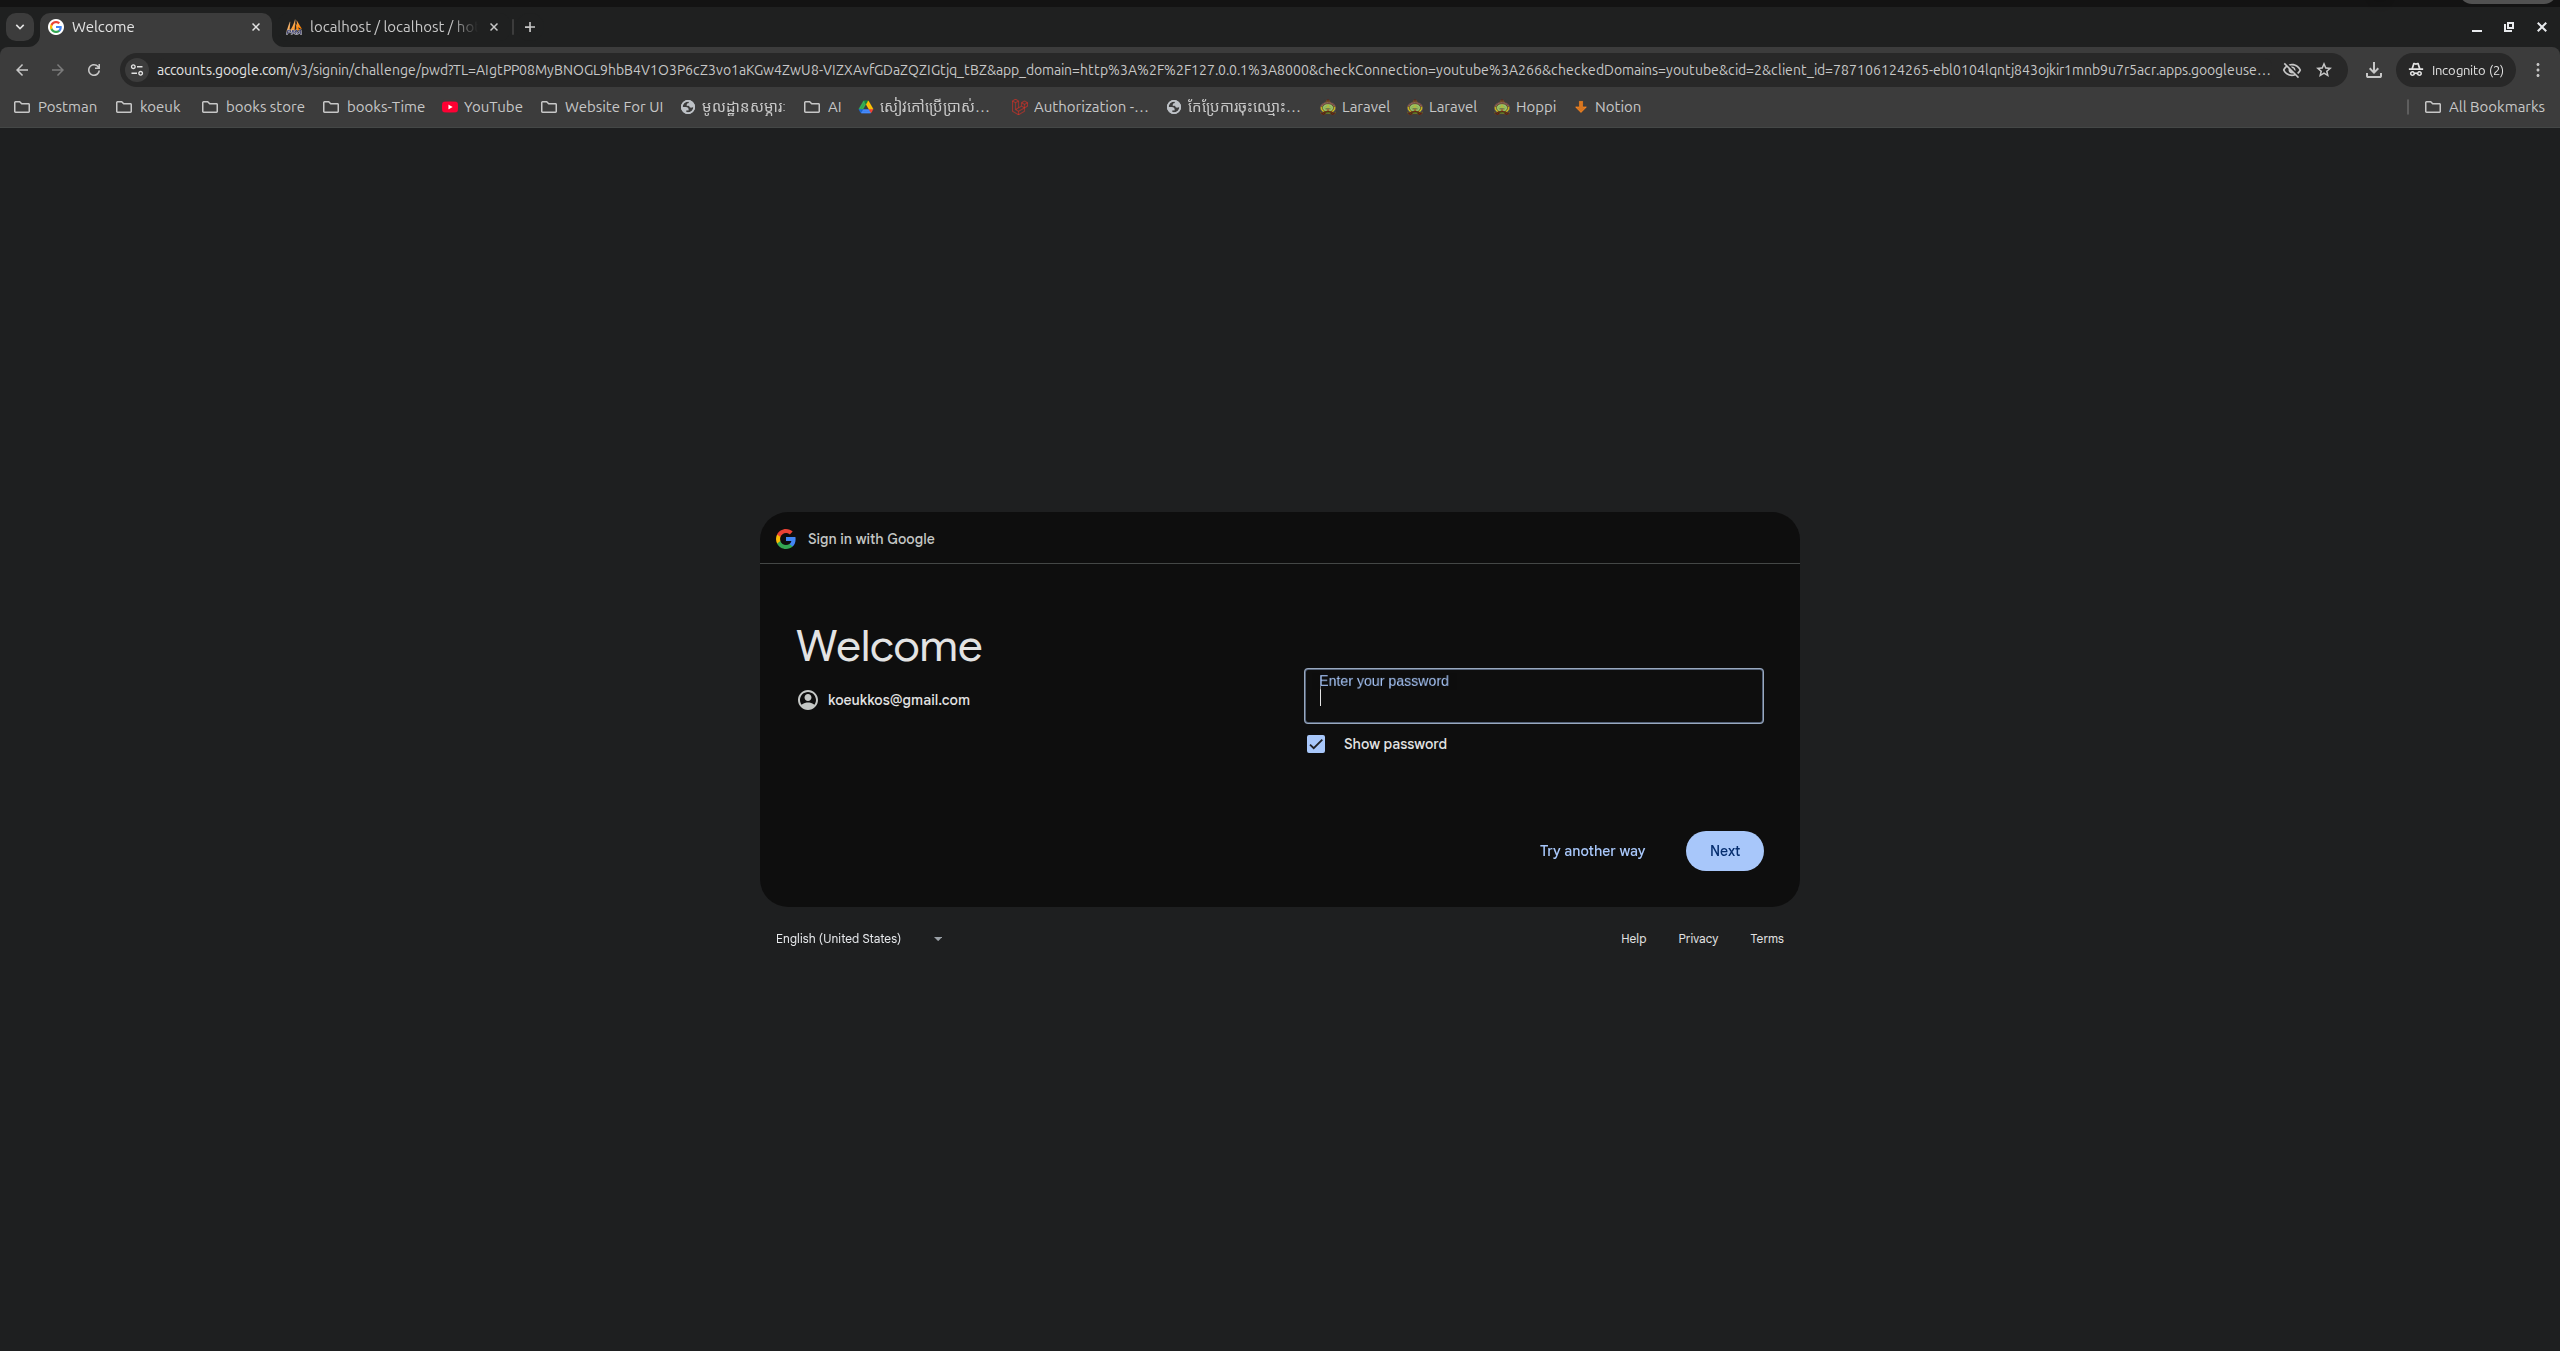Reload the current page
The height and width of the screenshot is (1351, 2560).
[x=94, y=70]
